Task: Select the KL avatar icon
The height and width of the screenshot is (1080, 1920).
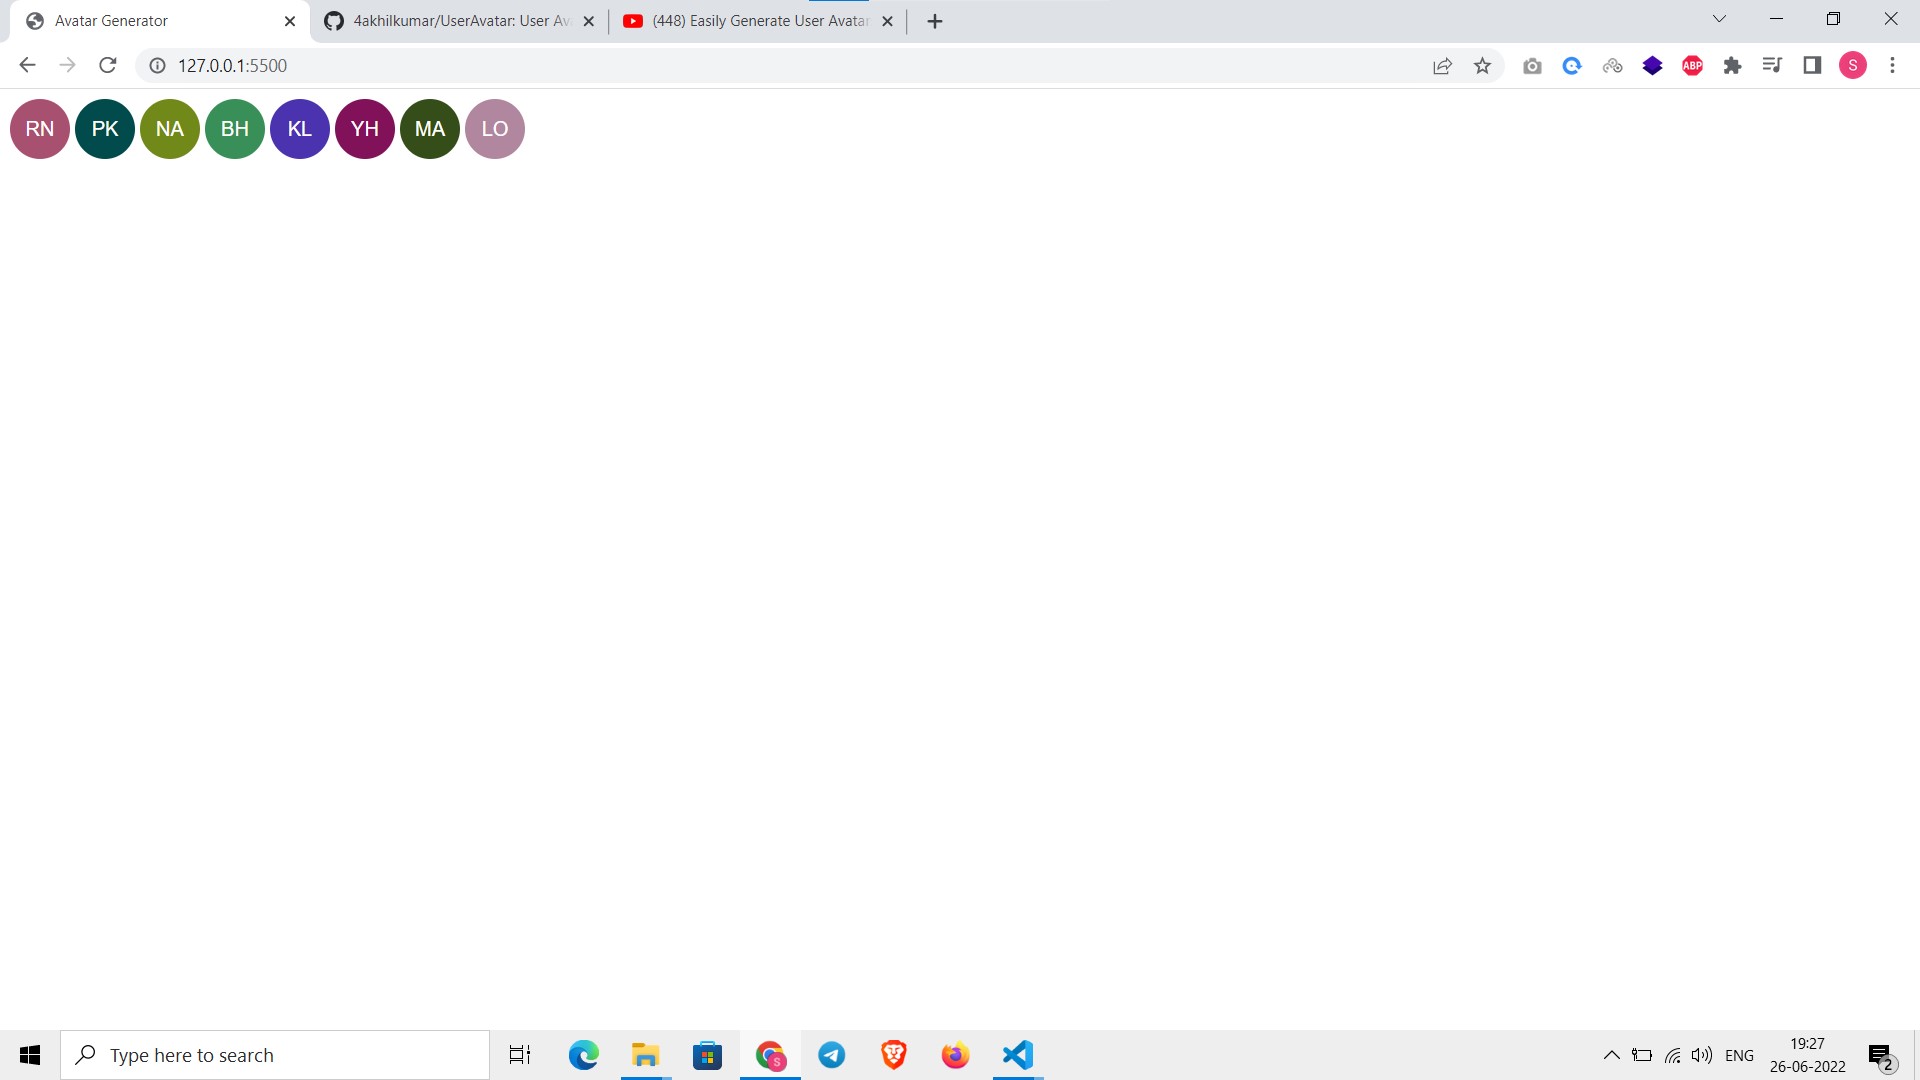Action: coord(299,128)
